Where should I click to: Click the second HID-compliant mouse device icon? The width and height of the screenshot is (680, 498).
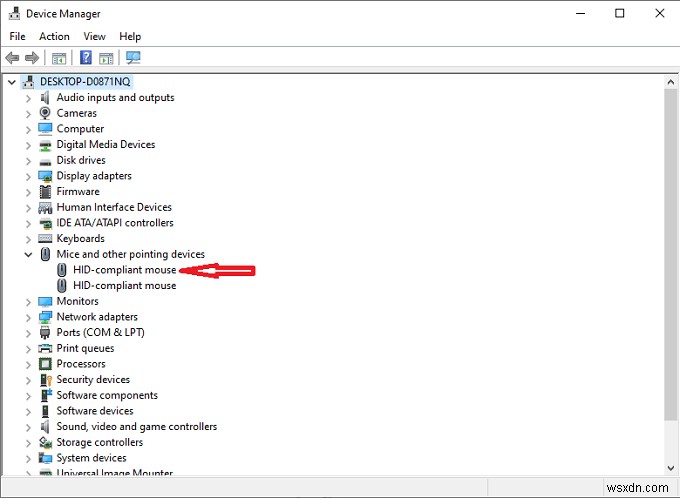[x=62, y=285]
